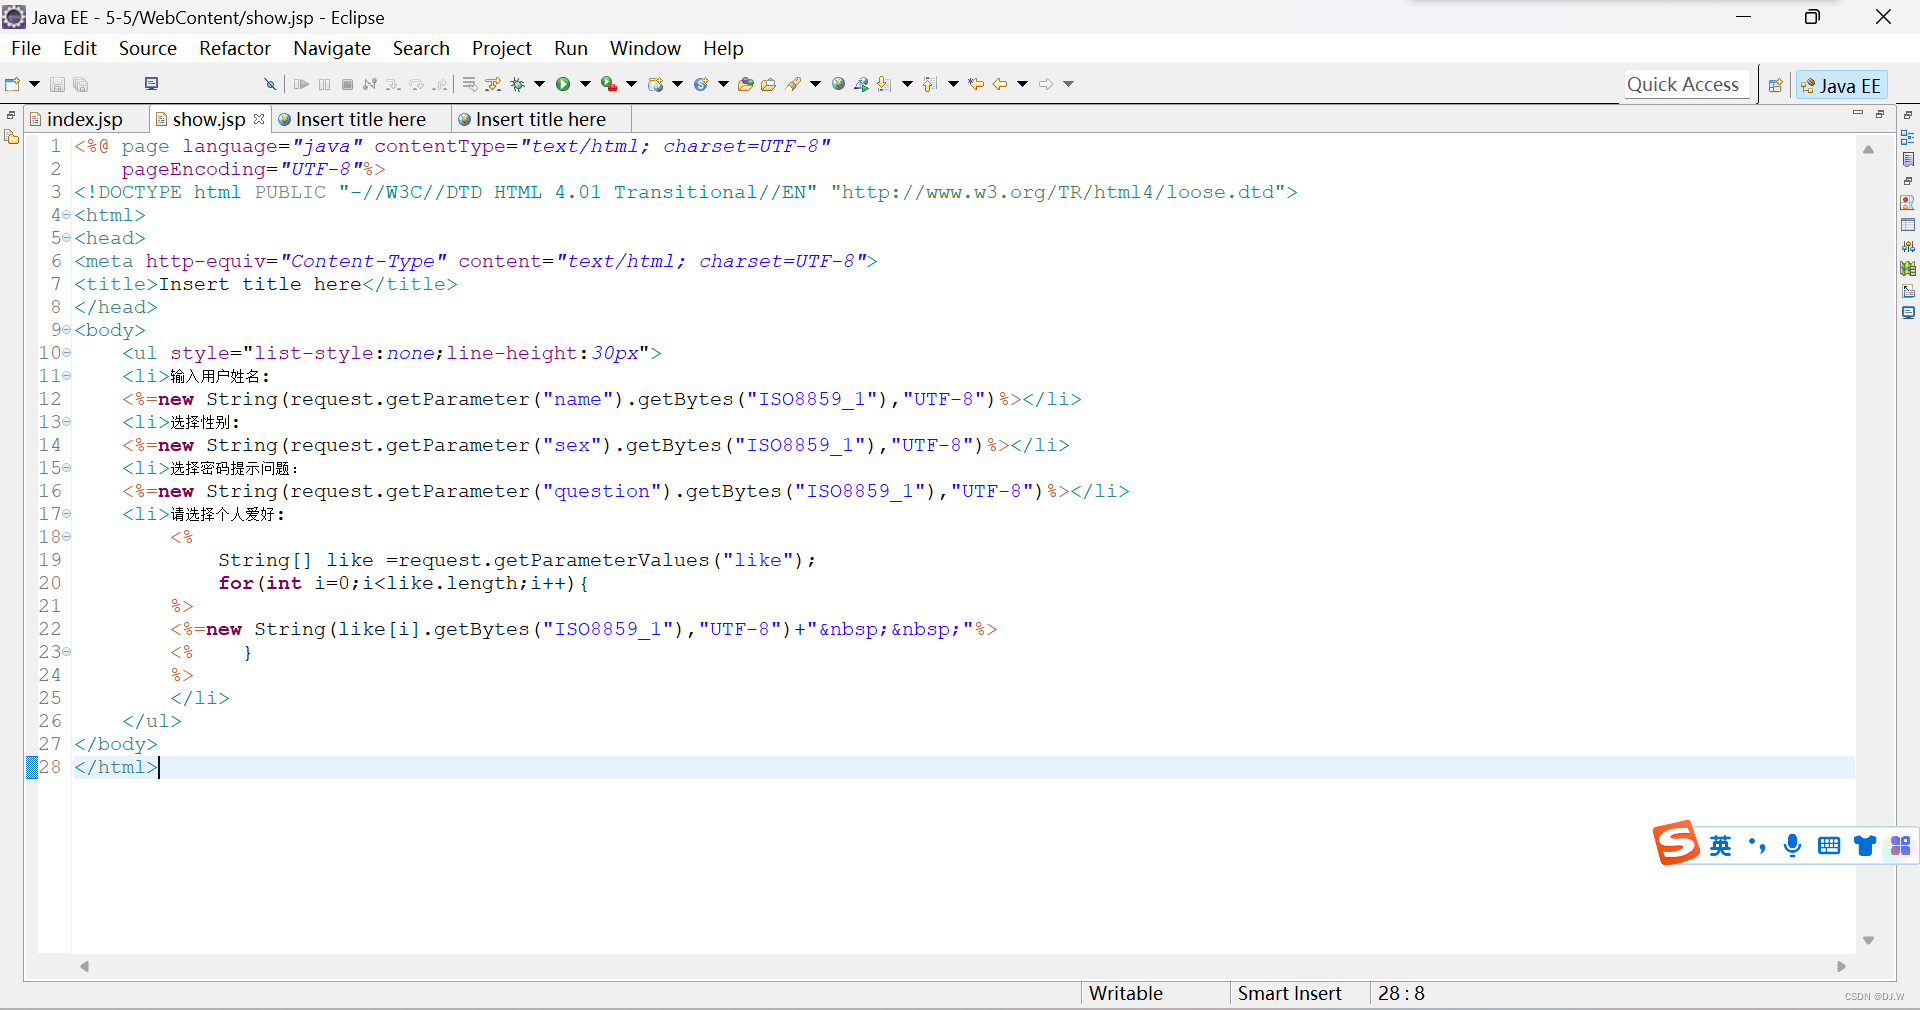Open the External Tools dropdown arrow

point(631,84)
